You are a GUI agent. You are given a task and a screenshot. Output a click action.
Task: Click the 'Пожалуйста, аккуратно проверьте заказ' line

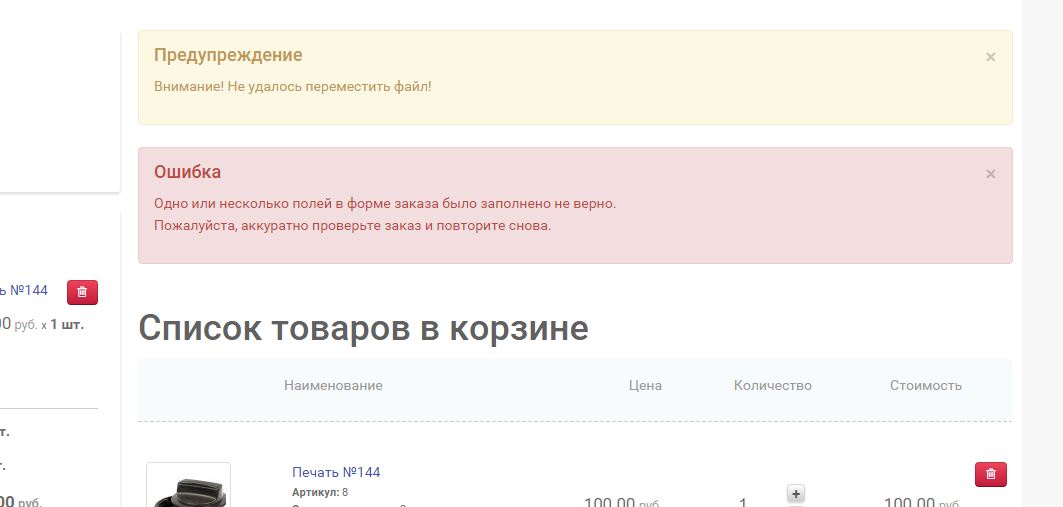click(x=352, y=226)
